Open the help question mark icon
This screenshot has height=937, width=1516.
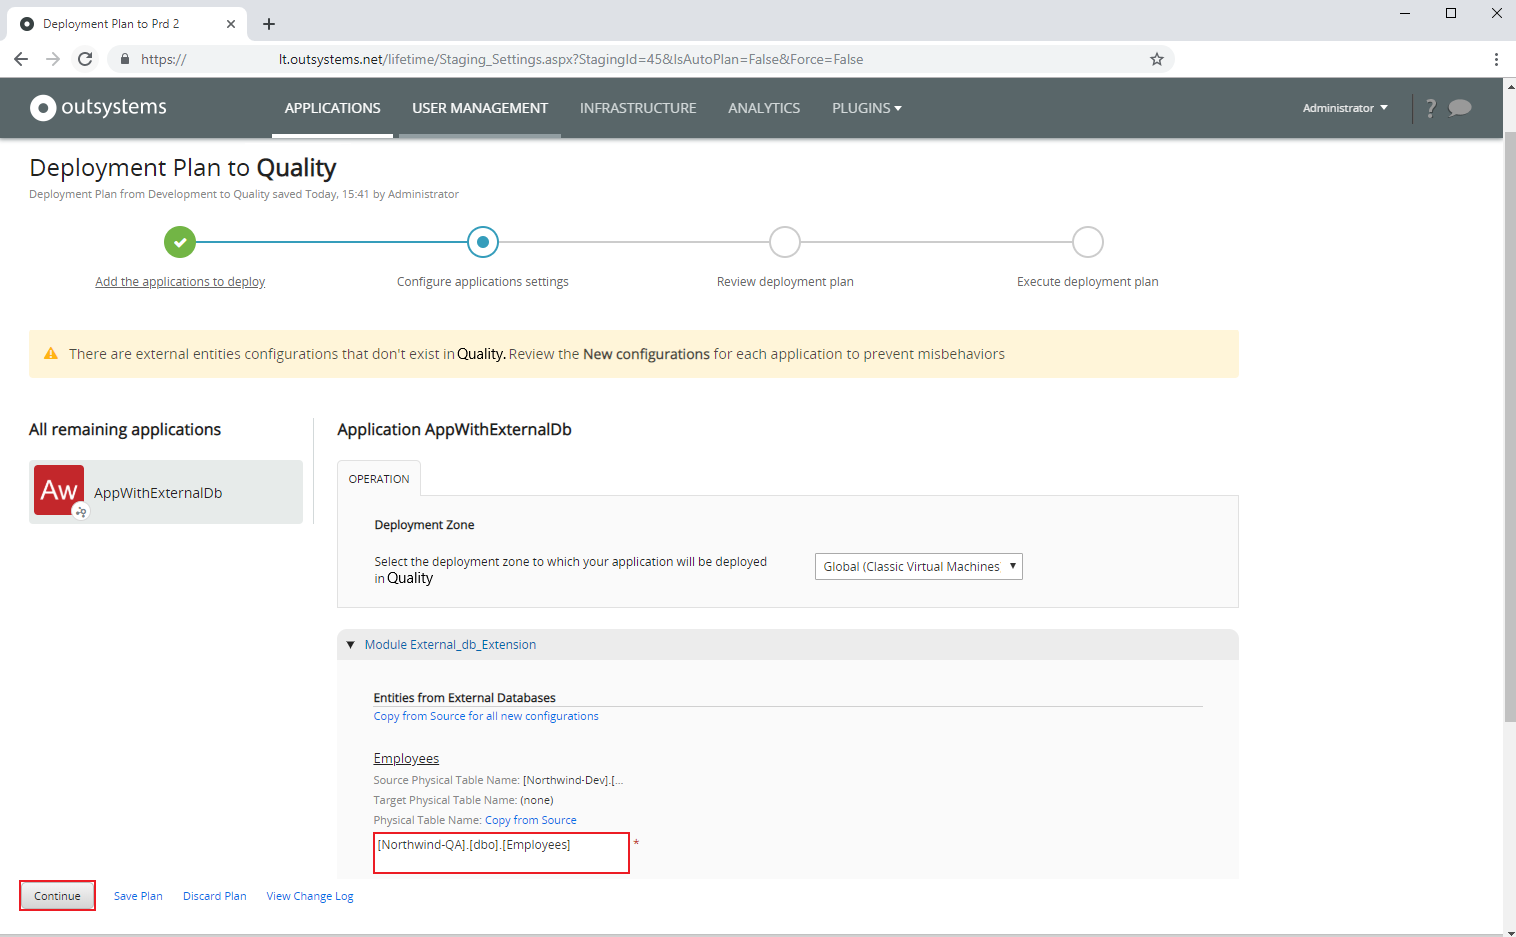click(x=1430, y=107)
